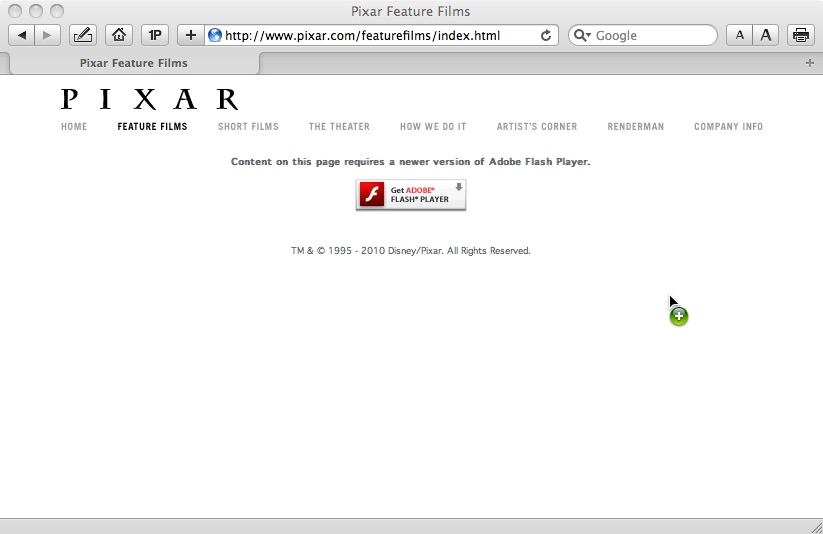Open THE THEATER navigation link
823x534 pixels.
click(x=339, y=127)
